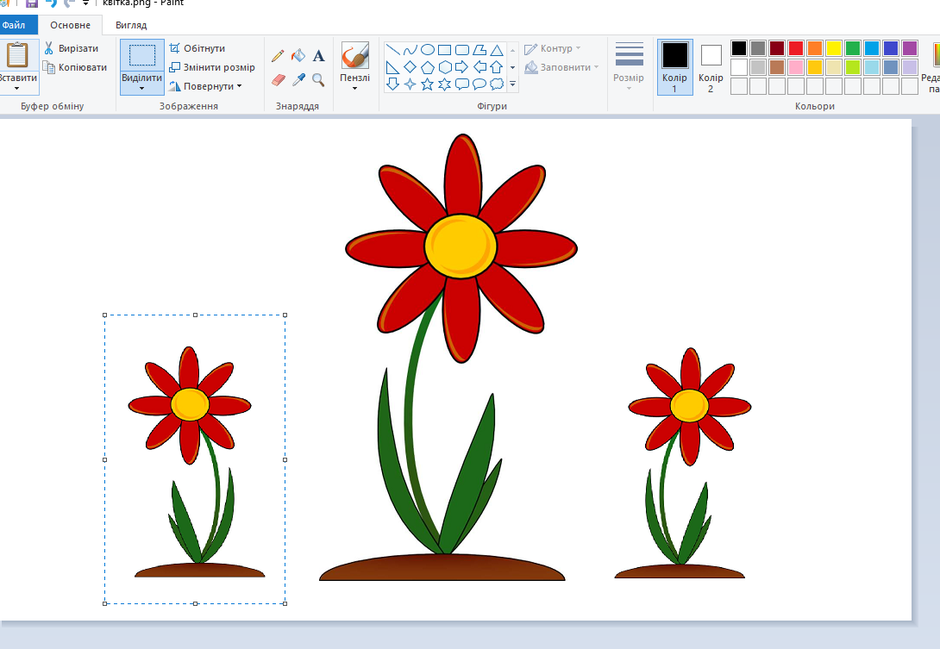The image size is (940, 649).
Task: Pick the purple color swatch
Action: (910, 48)
